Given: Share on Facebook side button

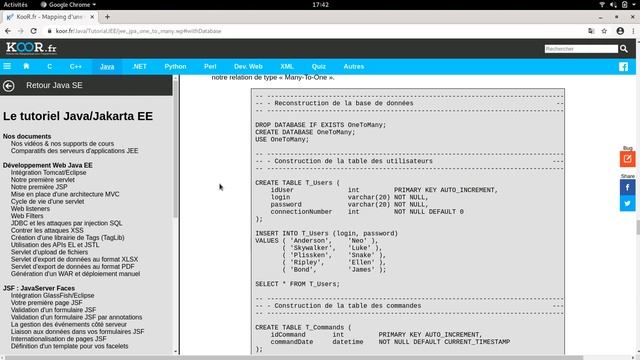Looking at the screenshot, I should pos(627,187).
